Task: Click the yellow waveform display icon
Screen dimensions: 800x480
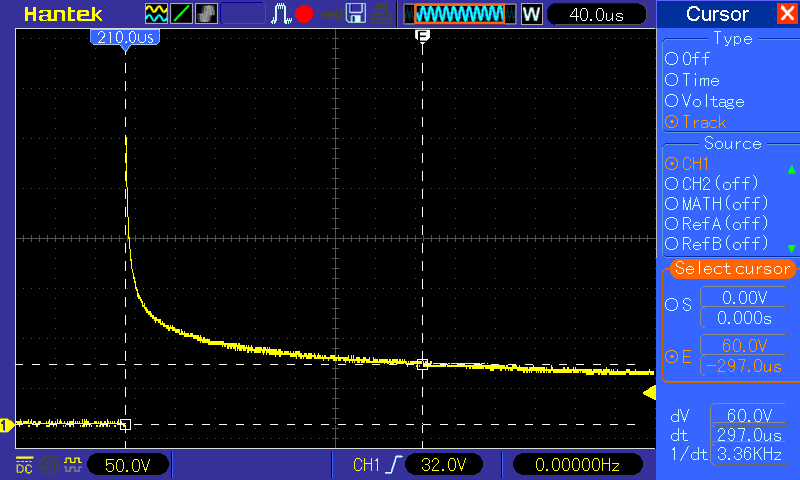Action: 156,14
